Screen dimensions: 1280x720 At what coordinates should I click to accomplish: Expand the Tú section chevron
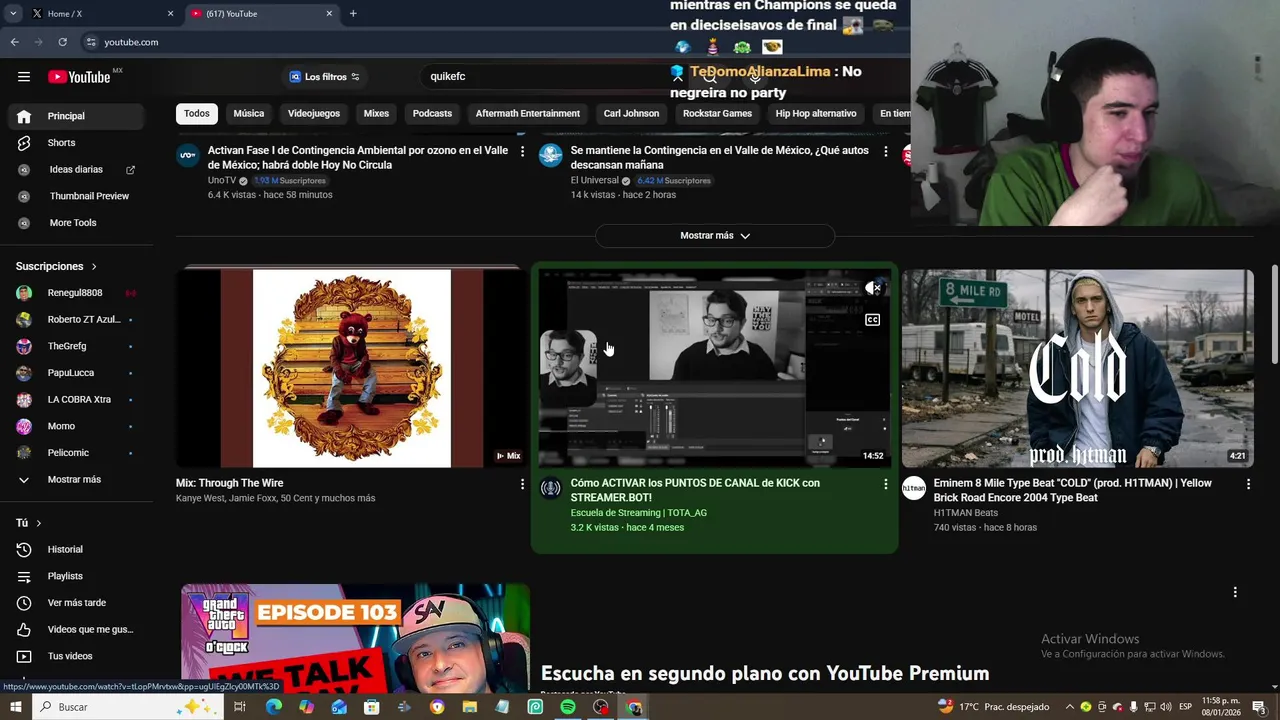38,523
